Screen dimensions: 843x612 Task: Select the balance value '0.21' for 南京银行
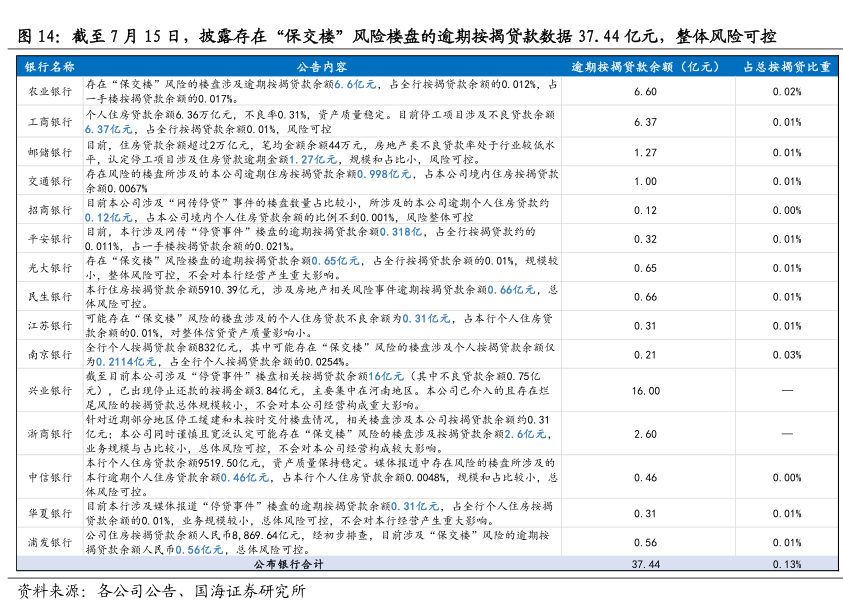pyautogui.click(x=645, y=355)
